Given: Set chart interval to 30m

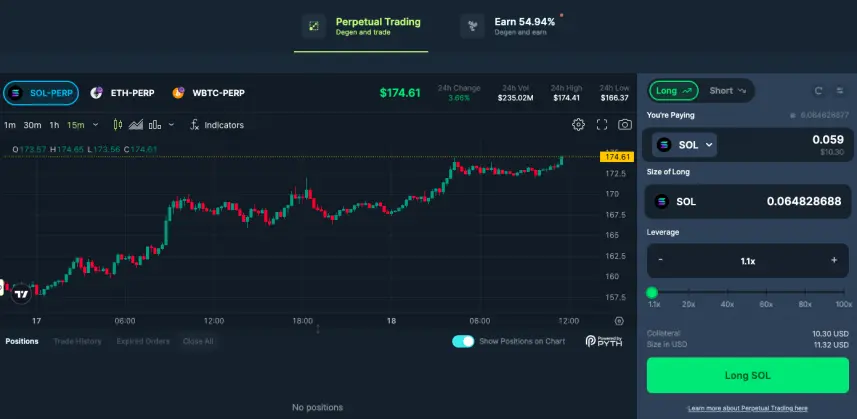Looking at the screenshot, I should coord(32,125).
